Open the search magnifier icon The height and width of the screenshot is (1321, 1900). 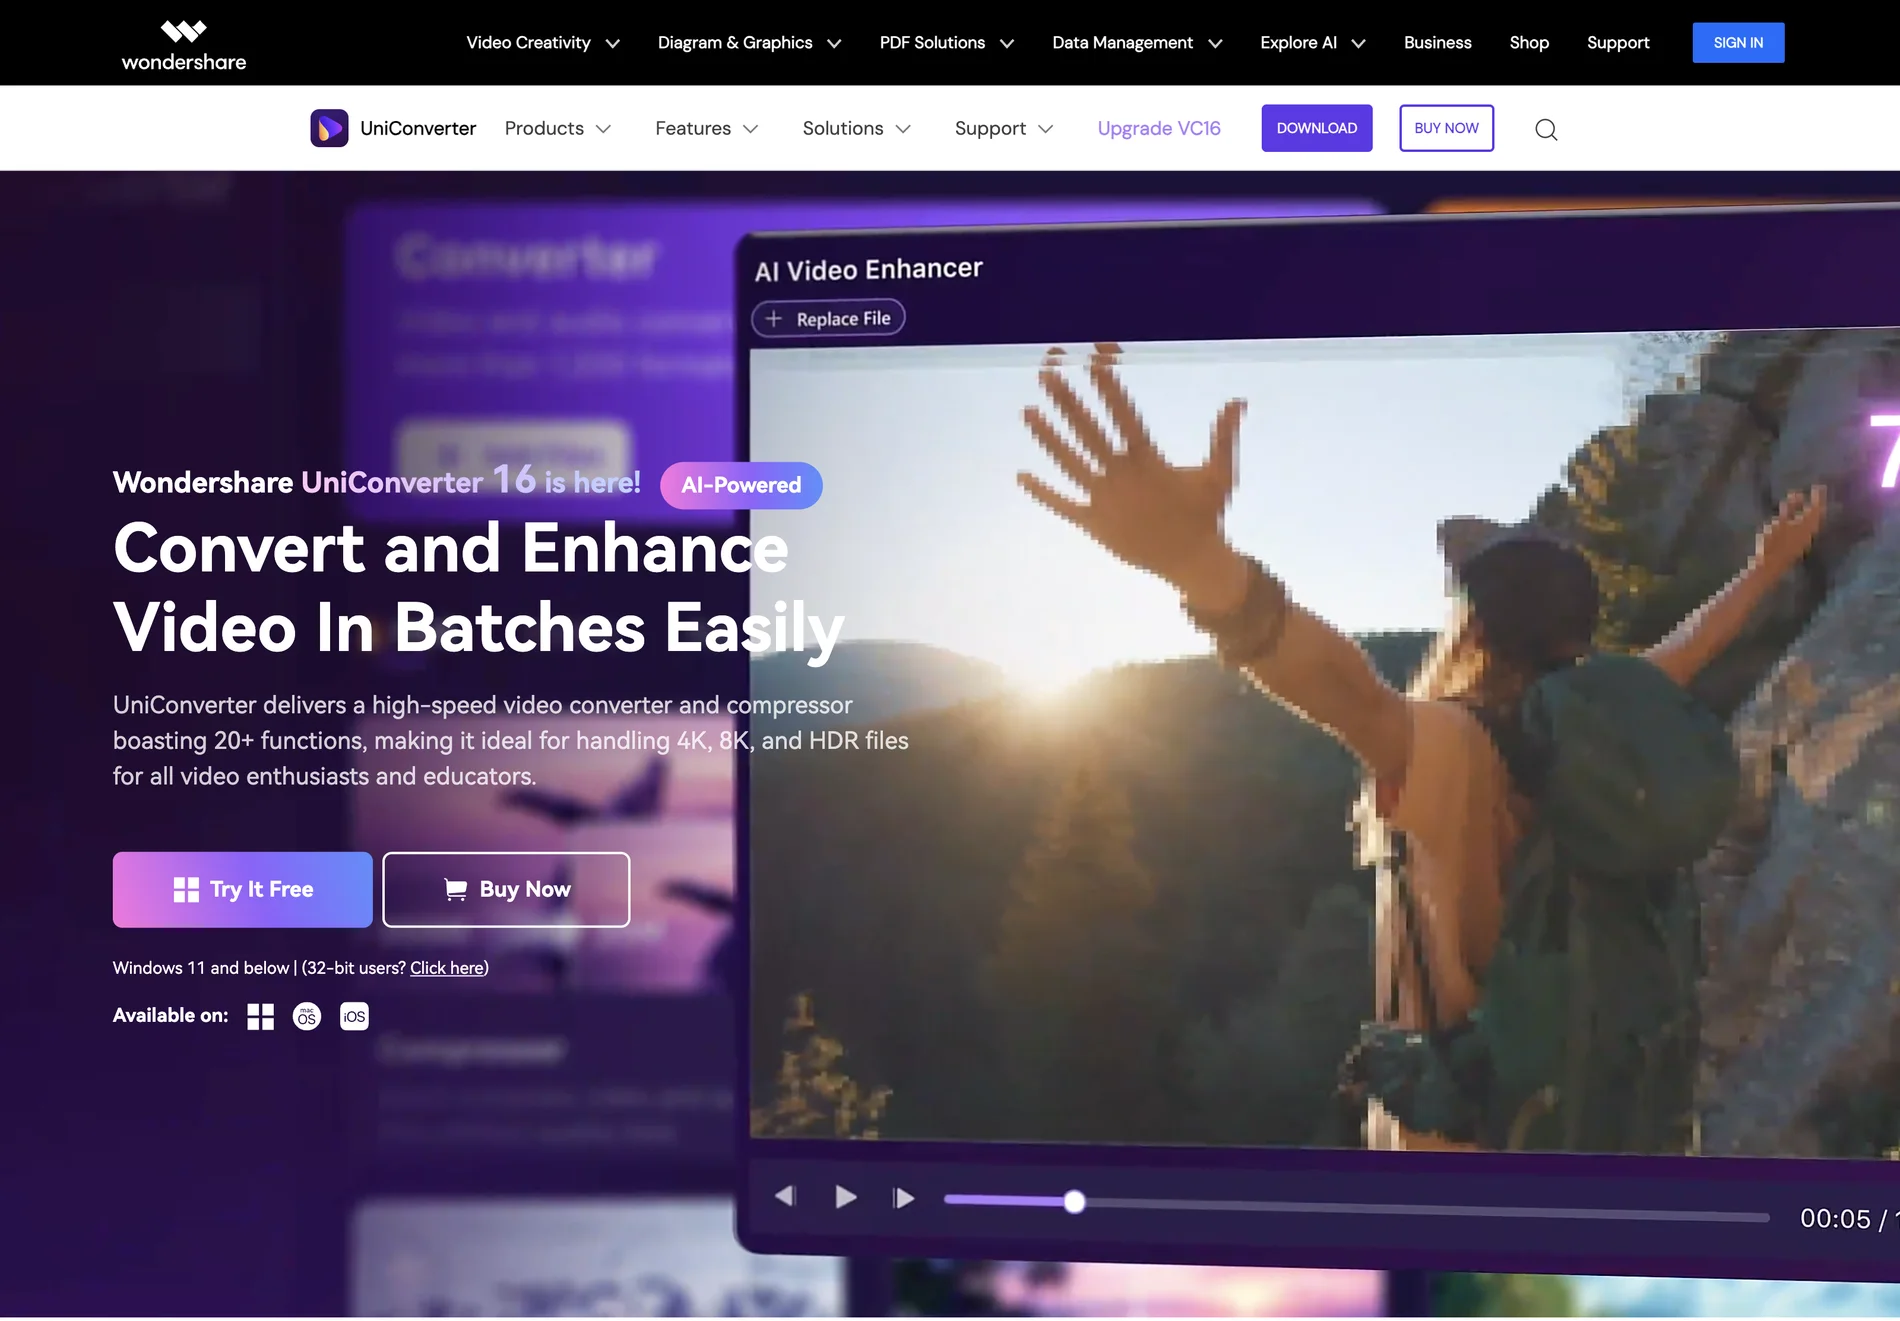point(1546,129)
